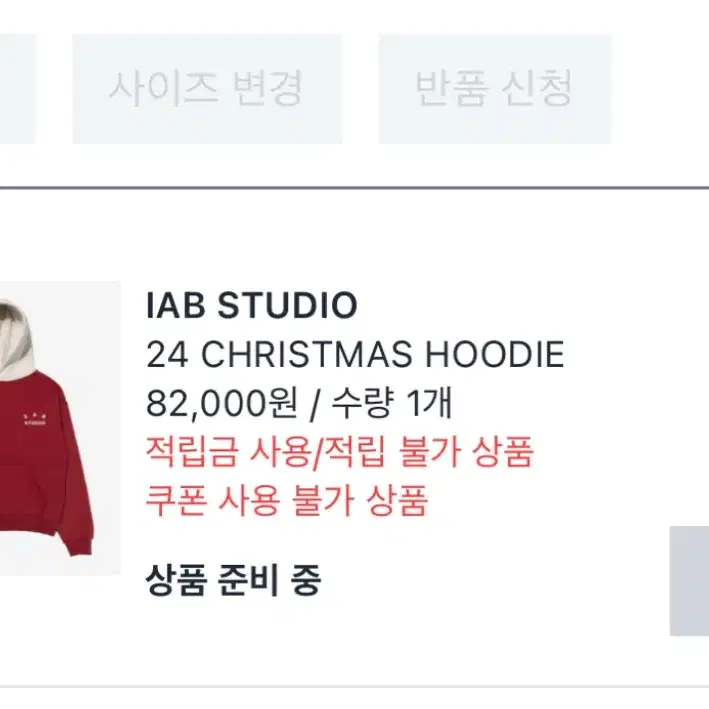Open the 24 CHRISTMAS HOODIE product title
Screen dimensions: 709x709
(355, 354)
